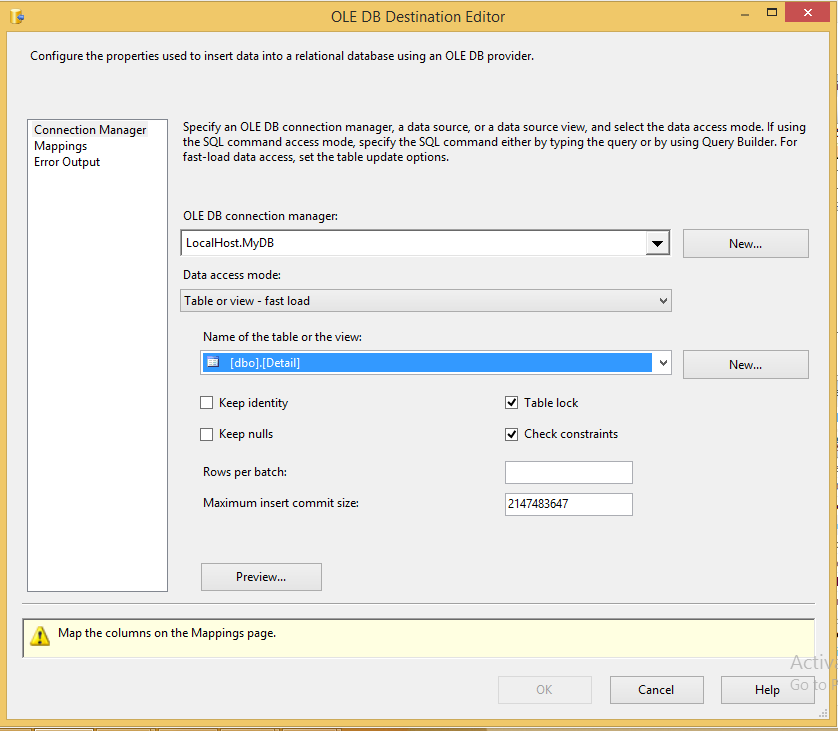Click the Rows per batch field
The image size is (838, 731).
568,472
